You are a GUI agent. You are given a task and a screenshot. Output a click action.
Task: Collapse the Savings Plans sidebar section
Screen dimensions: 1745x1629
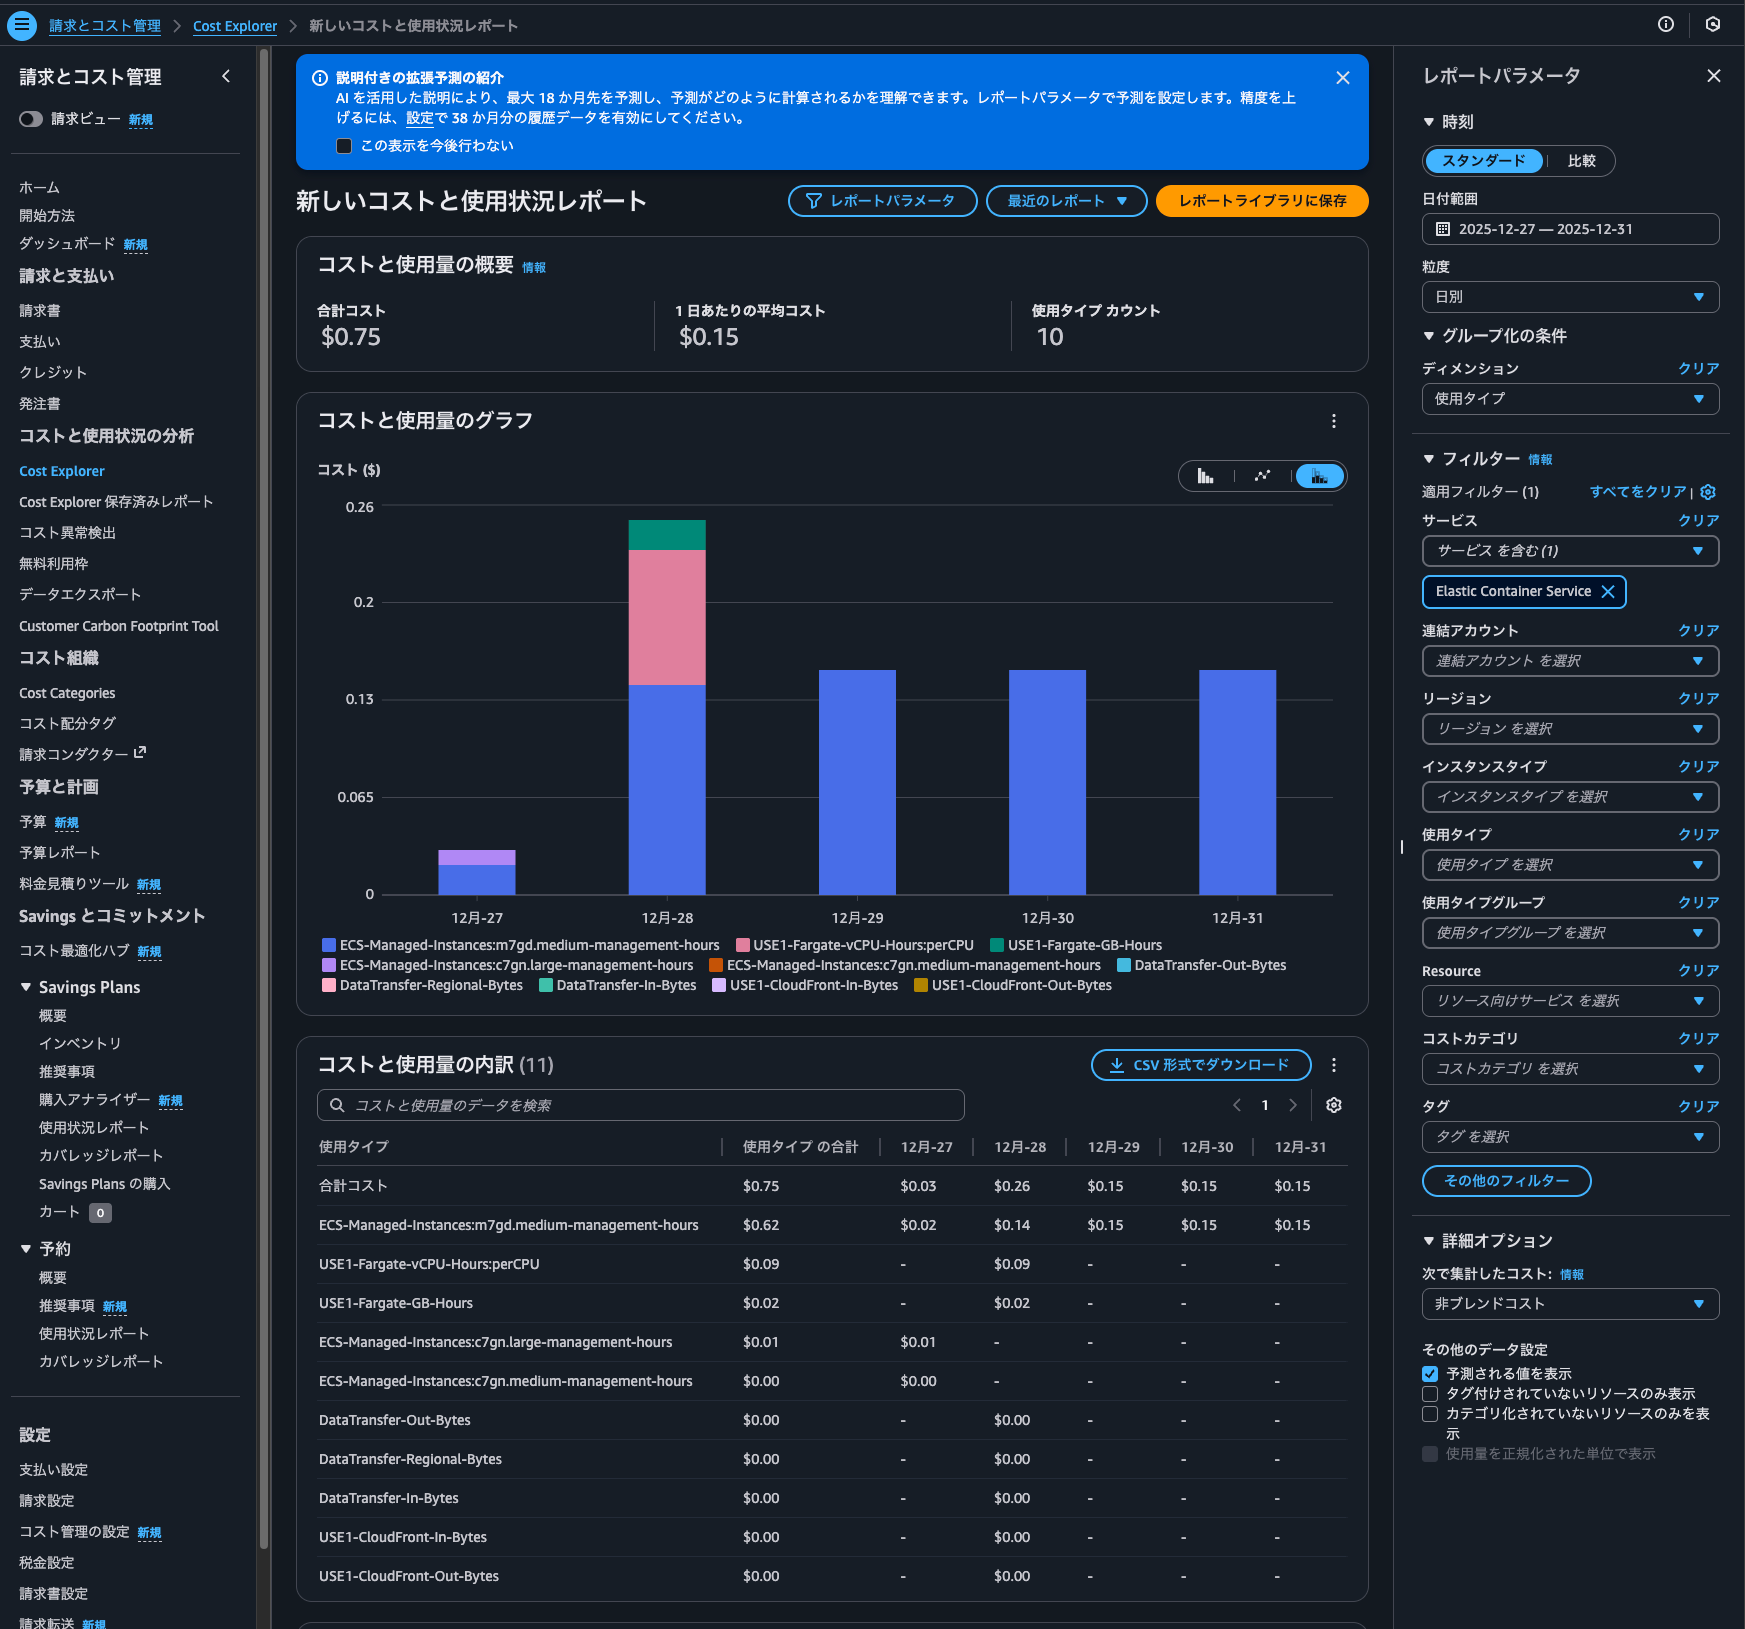coord(26,987)
